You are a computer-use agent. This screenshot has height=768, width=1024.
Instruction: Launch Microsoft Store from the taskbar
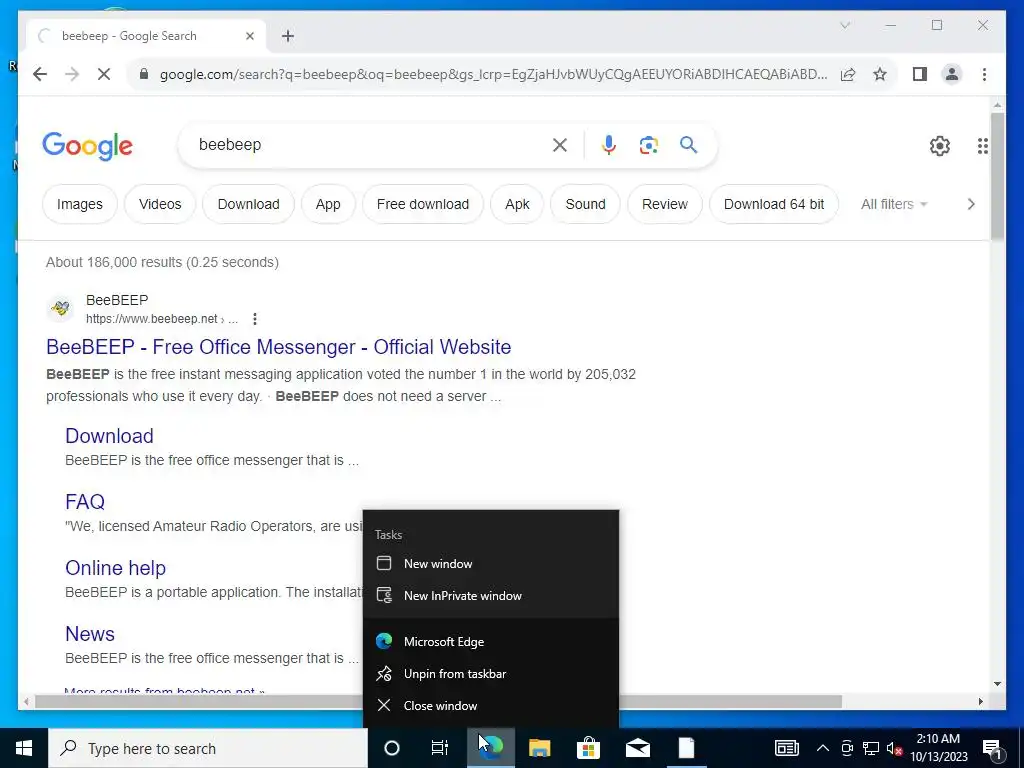point(588,748)
